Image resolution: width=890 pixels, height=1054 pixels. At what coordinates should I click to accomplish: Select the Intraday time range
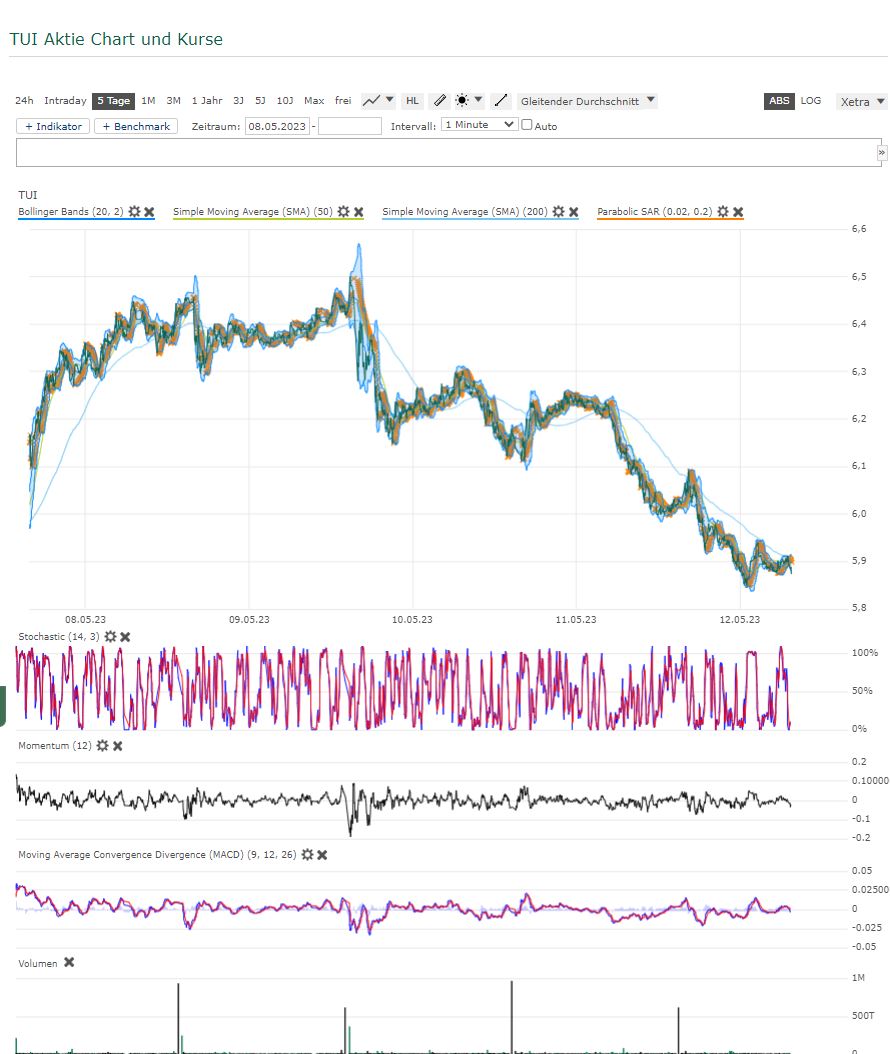(x=65, y=101)
